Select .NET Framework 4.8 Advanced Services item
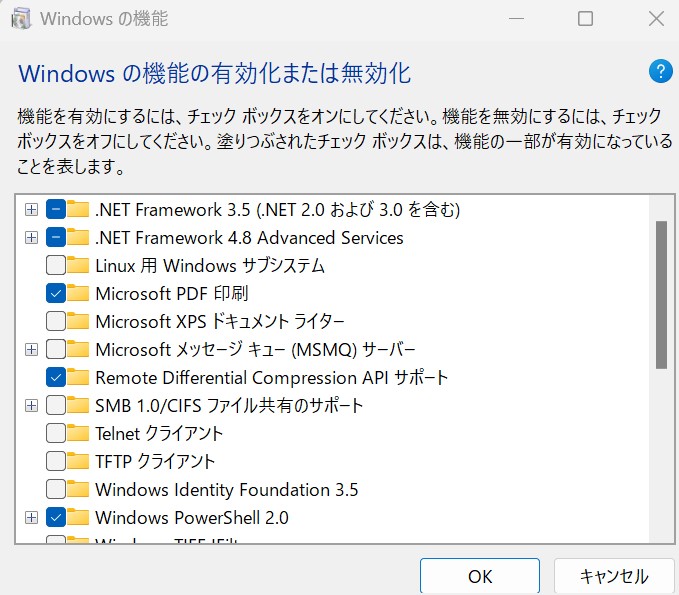Screen dimensions: 679x595 (x=249, y=238)
